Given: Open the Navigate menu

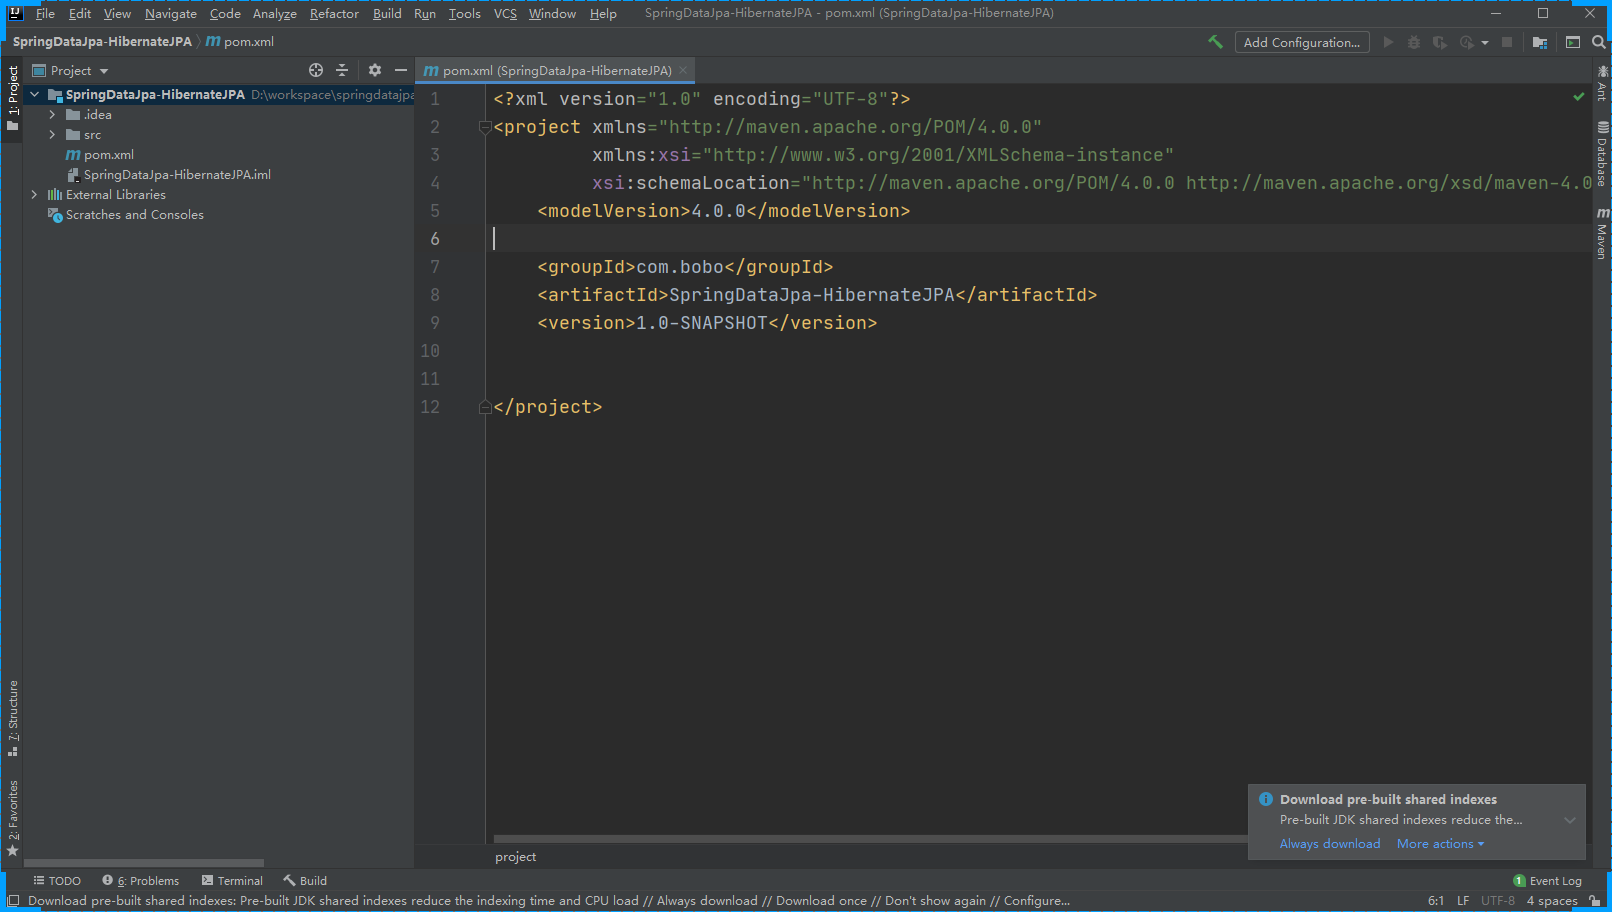Looking at the screenshot, I should pyautogui.click(x=171, y=13).
